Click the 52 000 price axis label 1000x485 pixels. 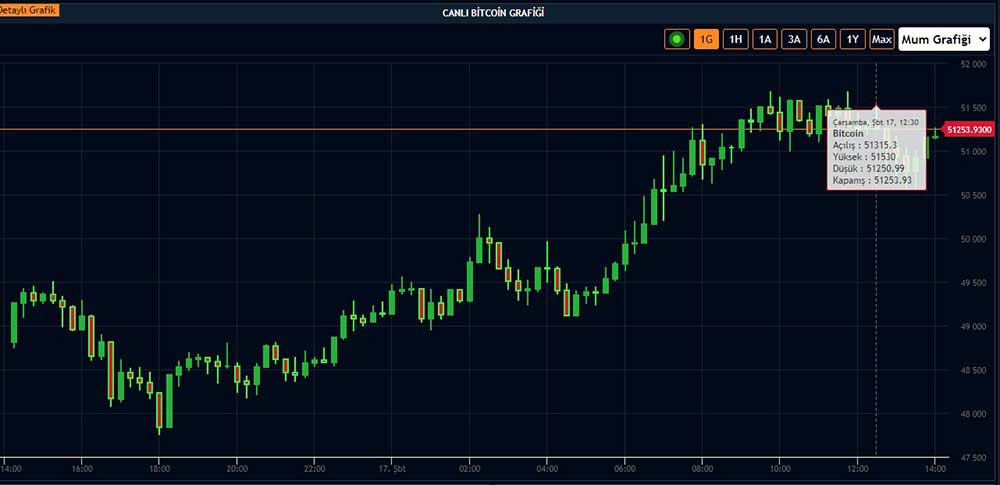[974, 64]
